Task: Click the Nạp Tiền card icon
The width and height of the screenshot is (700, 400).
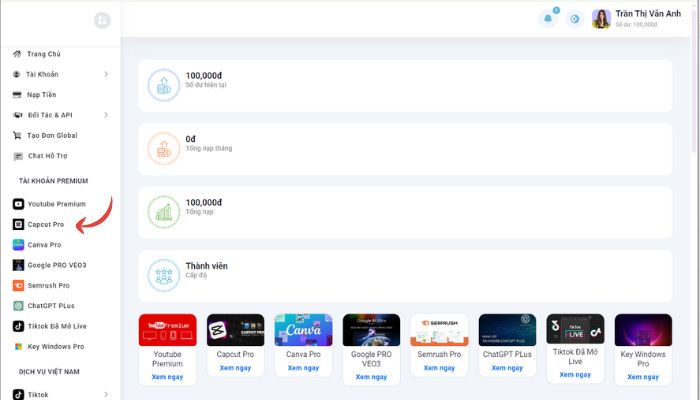Action: [x=17, y=95]
